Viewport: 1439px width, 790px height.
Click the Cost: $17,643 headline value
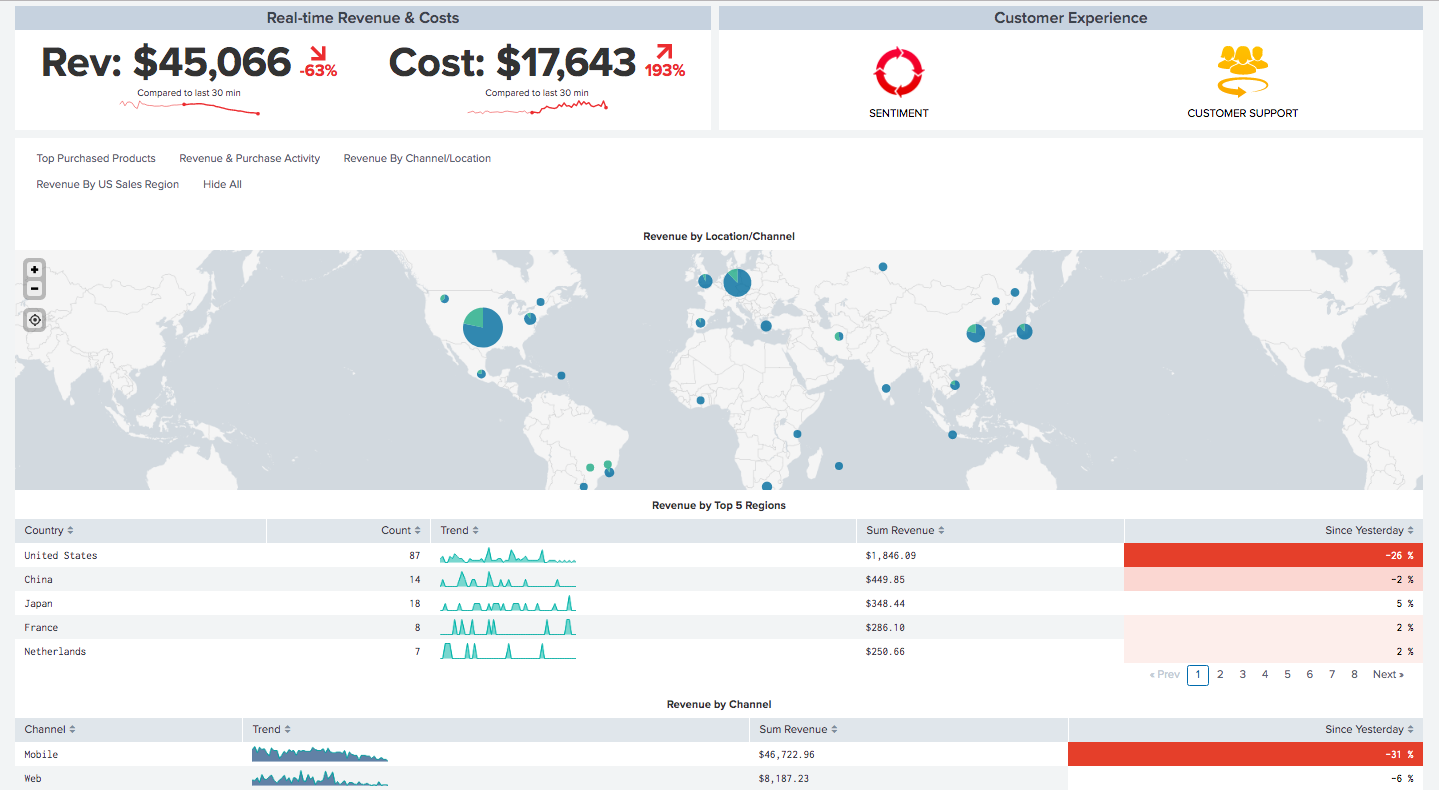[x=512, y=62]
